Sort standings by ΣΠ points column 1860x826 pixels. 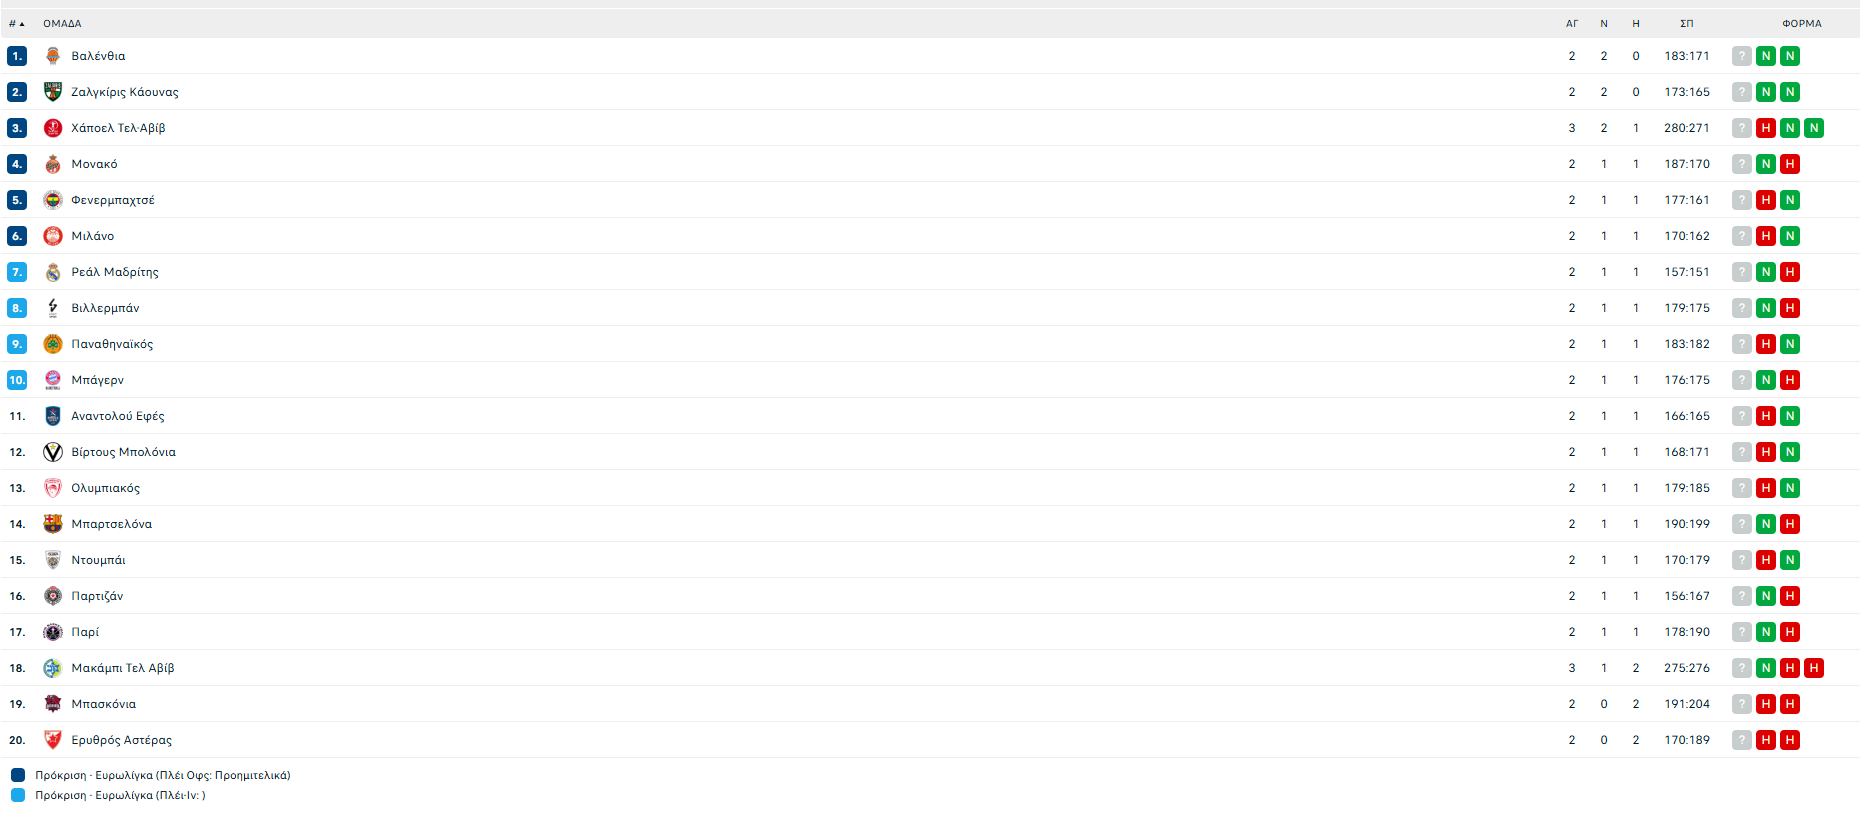pos(1686,23)
